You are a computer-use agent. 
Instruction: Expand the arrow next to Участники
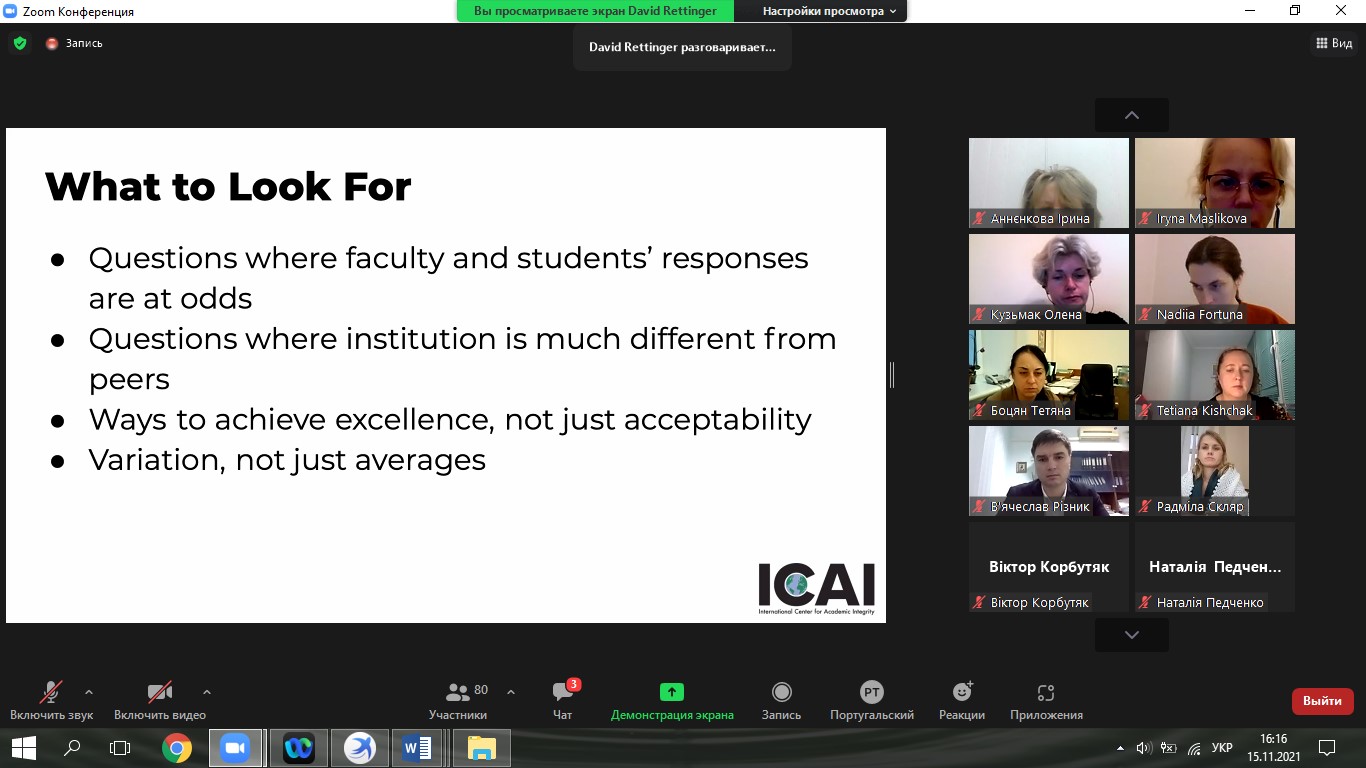click(511, 691)
